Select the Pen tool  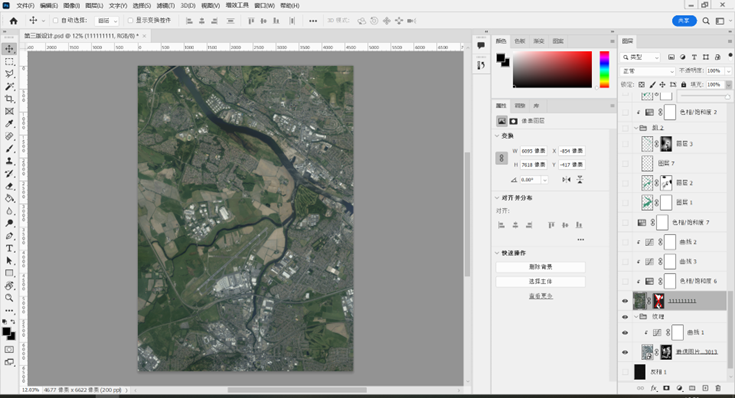pyautogui.click(x=9, y=236)
